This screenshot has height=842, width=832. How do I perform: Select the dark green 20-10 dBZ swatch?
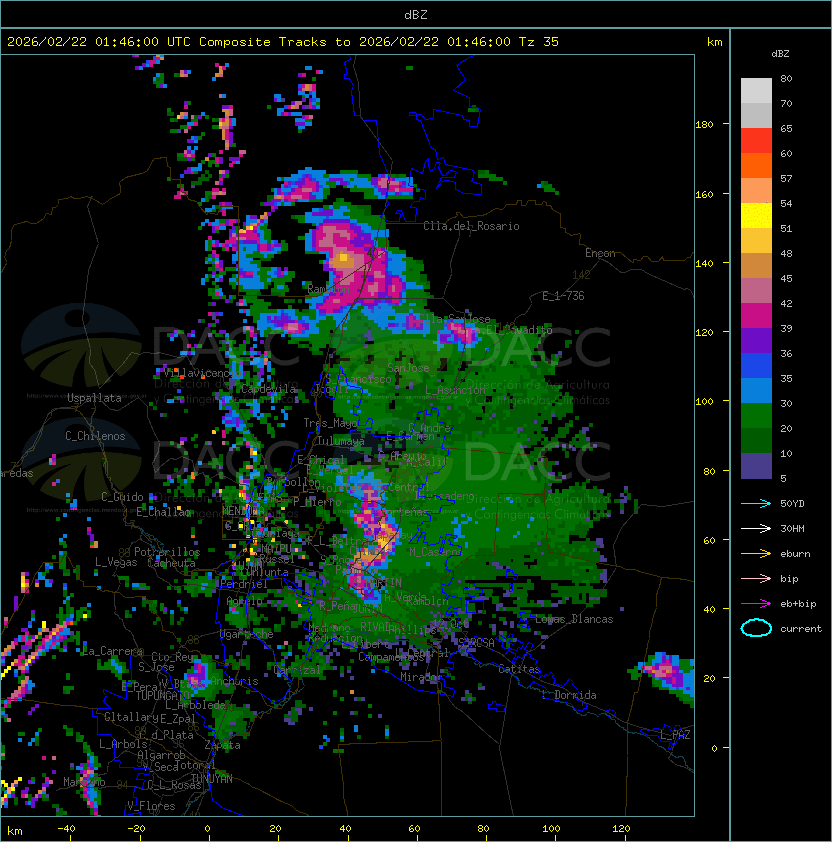click(x=756, y=440)
